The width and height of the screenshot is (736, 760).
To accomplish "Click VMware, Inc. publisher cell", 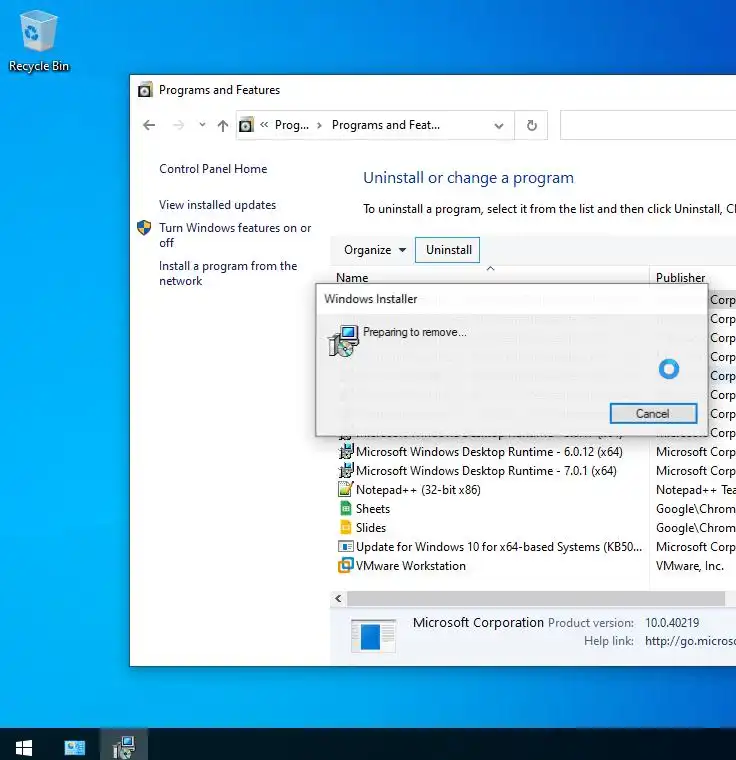I will (689, 566).
